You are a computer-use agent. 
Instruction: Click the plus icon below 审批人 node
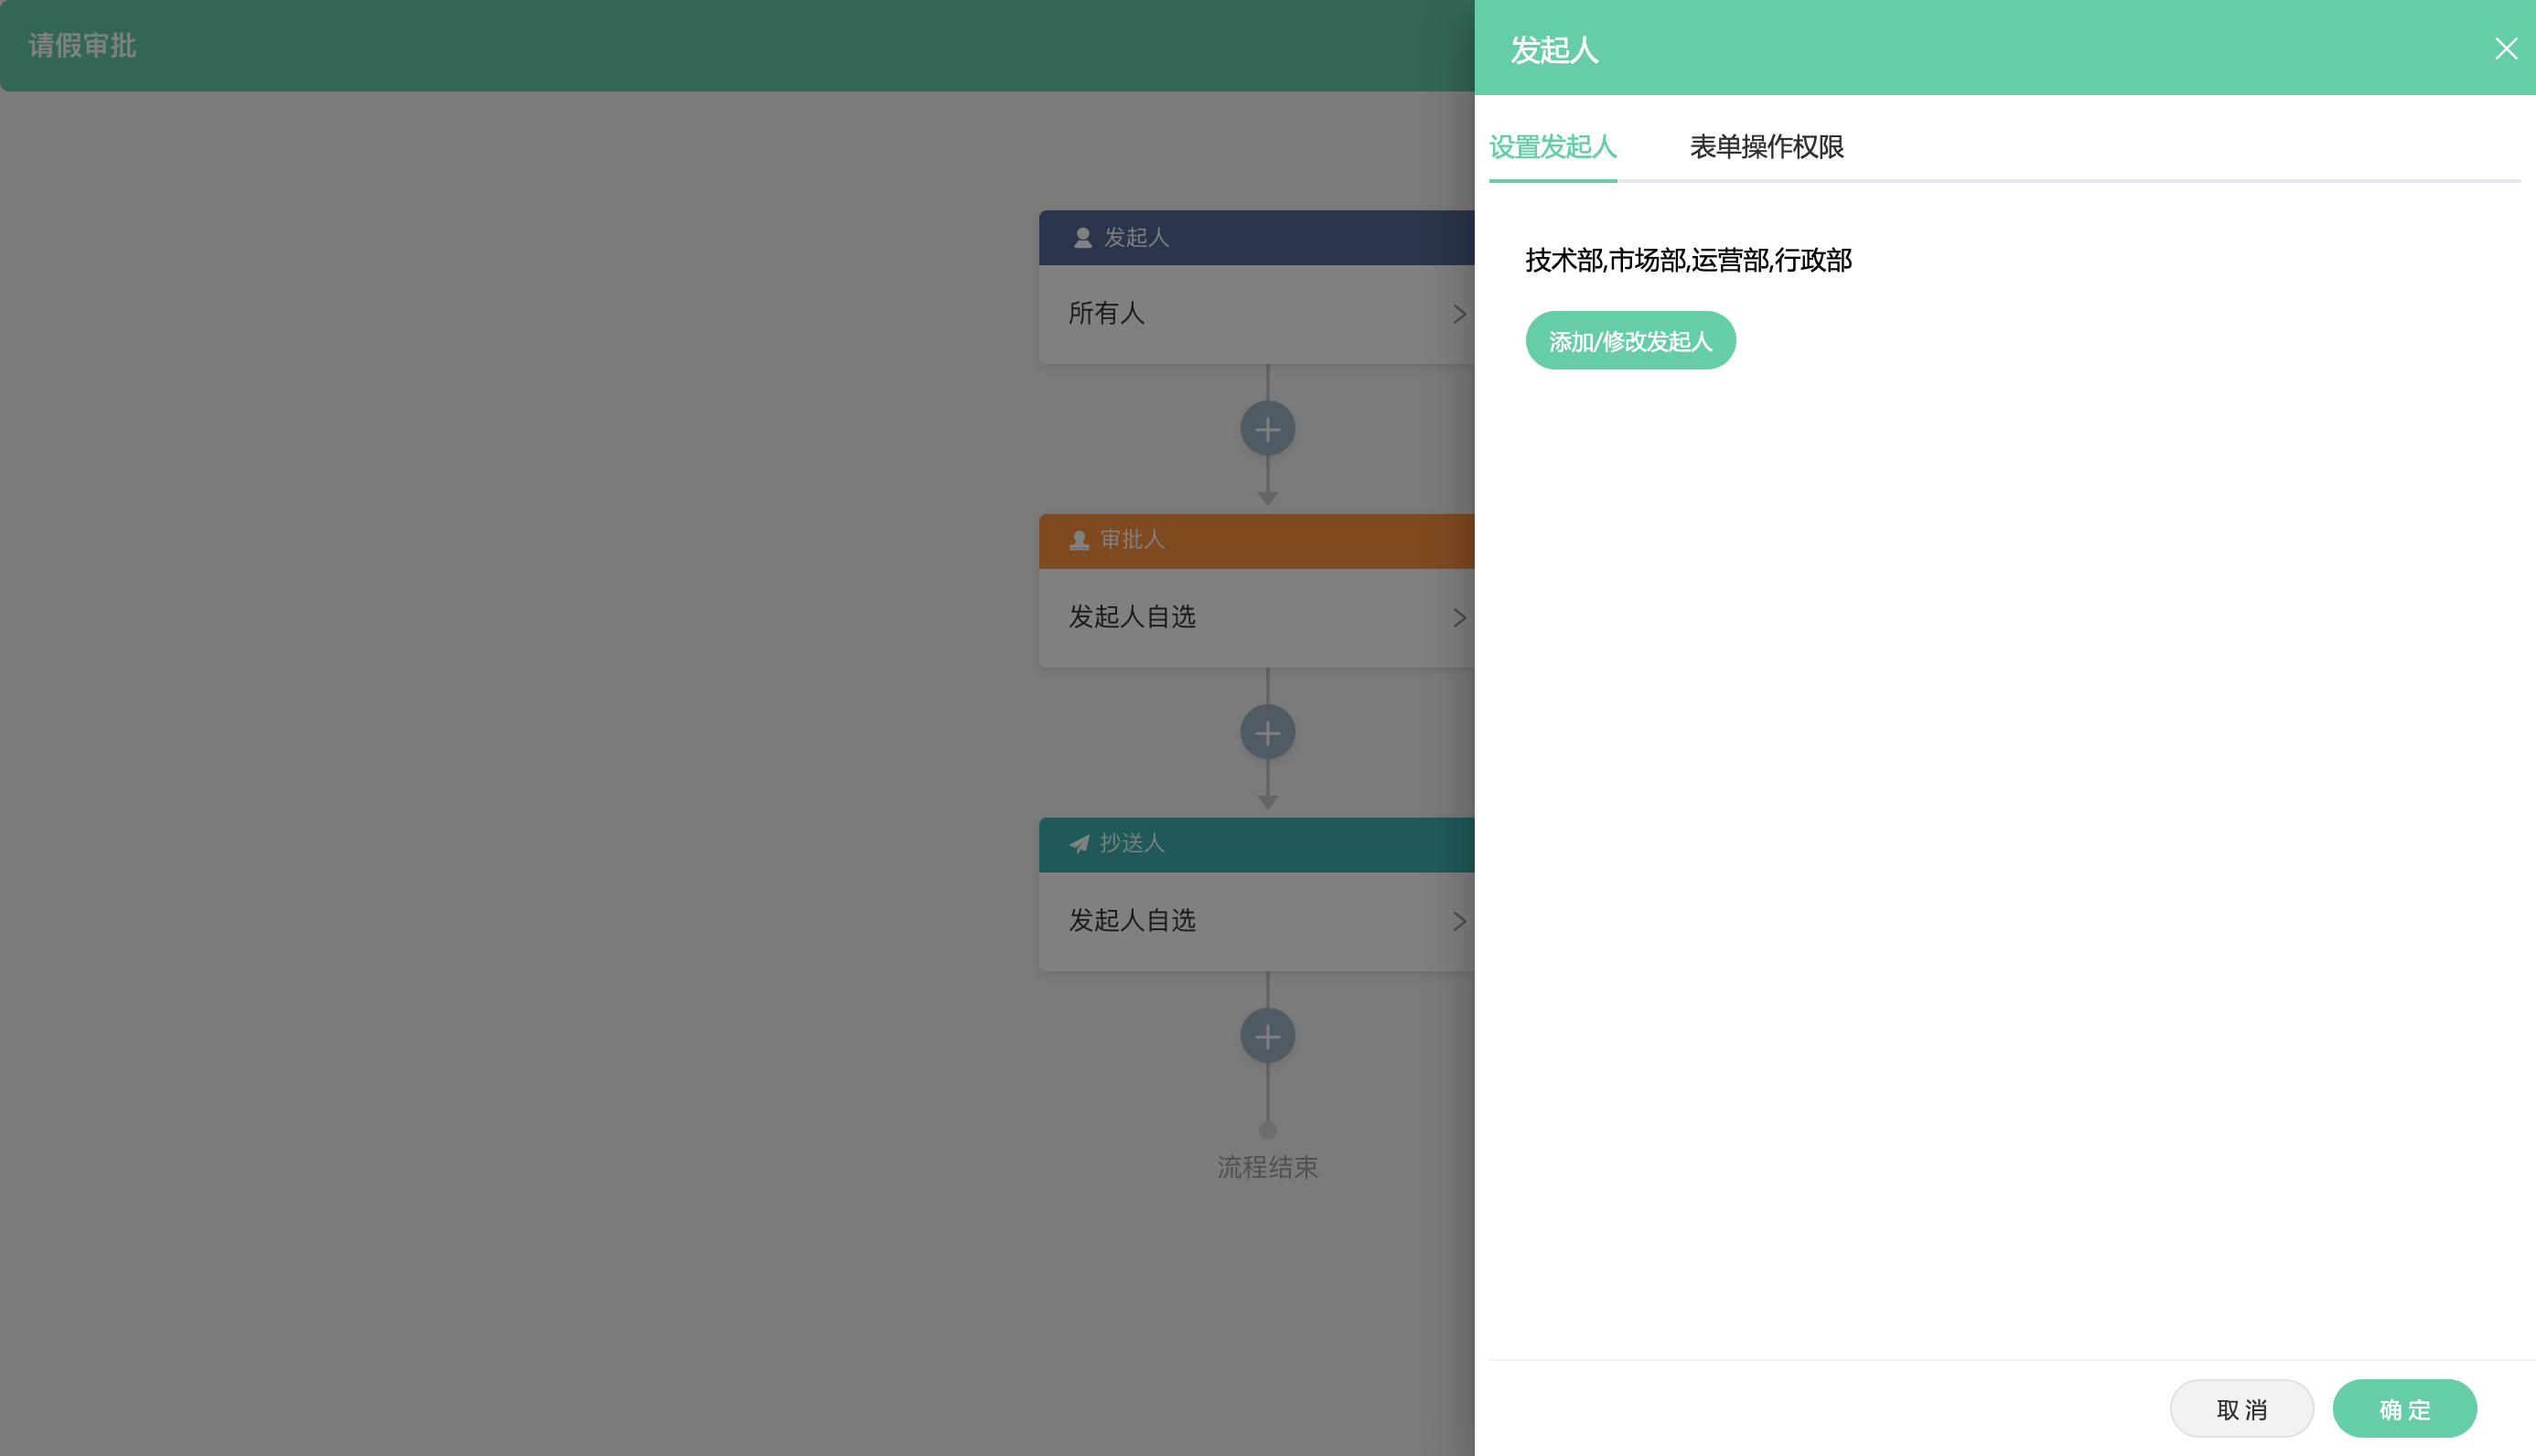coord(1267,733)
